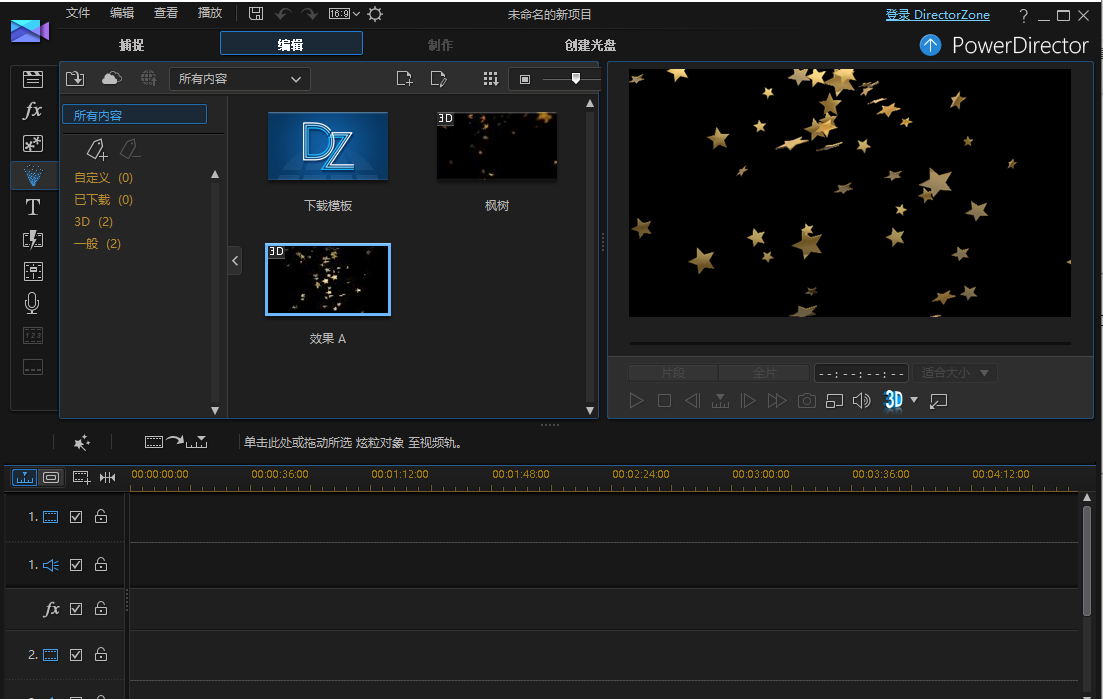Select the 3D (2) tag
The image size is (1103, 699).
[94, 222]
